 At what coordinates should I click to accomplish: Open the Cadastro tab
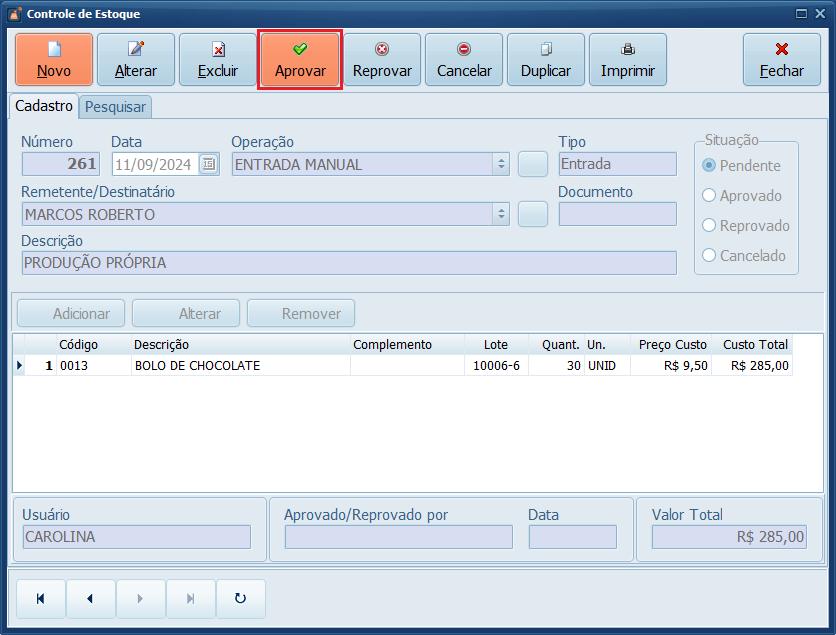click(44, 105)
